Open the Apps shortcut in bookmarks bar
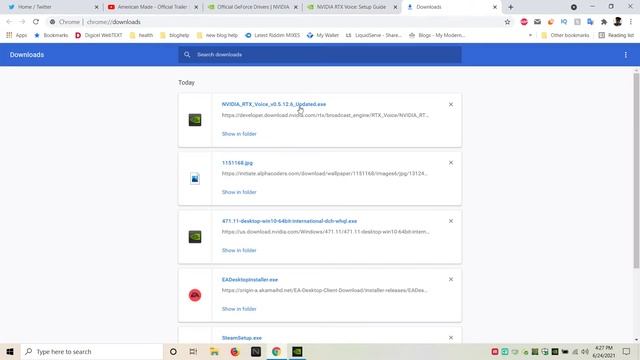The image size is (640, 360). click(x=16, y=35)
